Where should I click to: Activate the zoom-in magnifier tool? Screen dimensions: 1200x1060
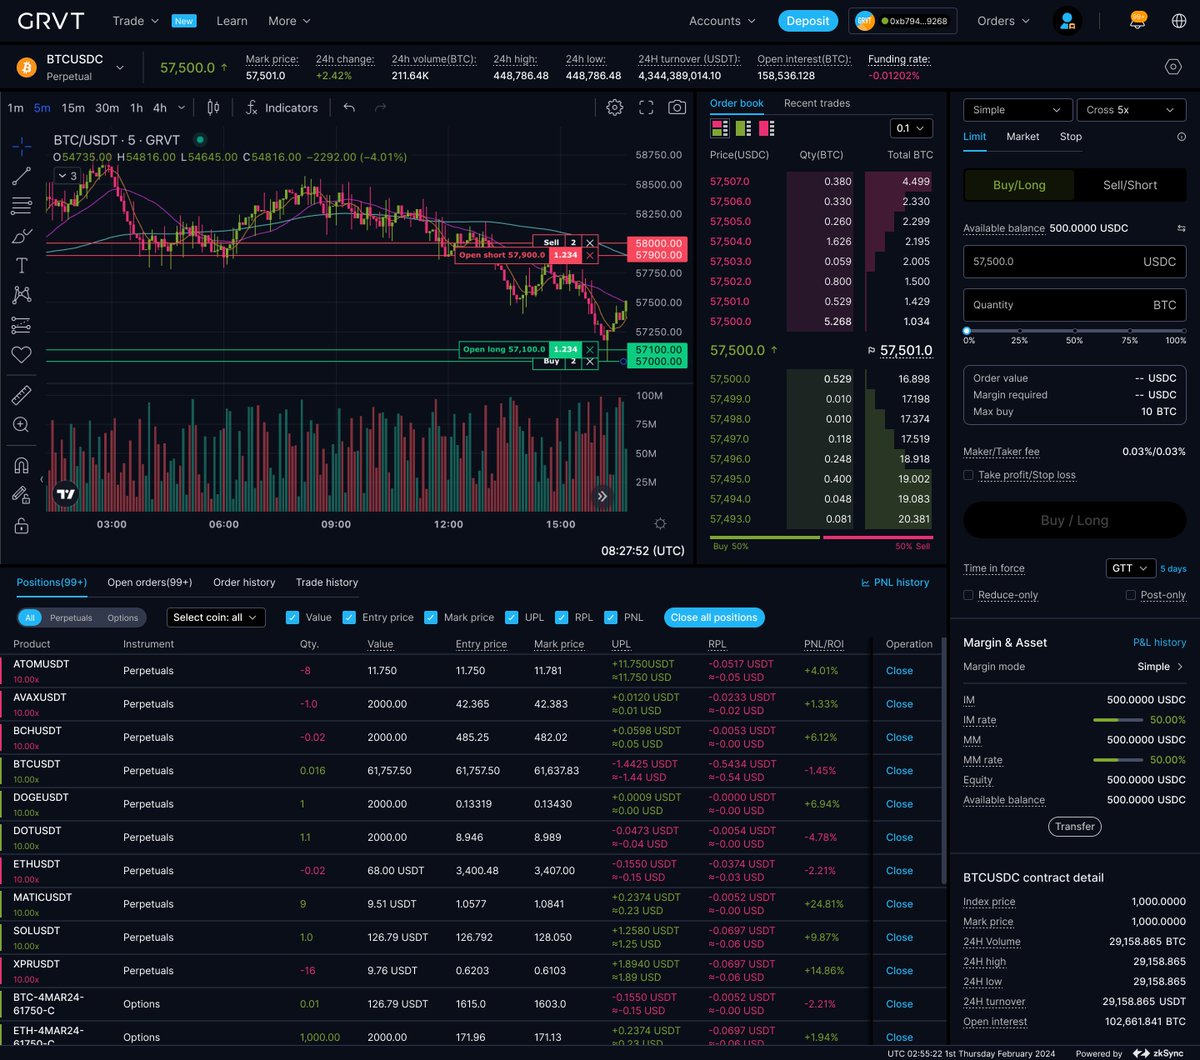click(21, 425)
